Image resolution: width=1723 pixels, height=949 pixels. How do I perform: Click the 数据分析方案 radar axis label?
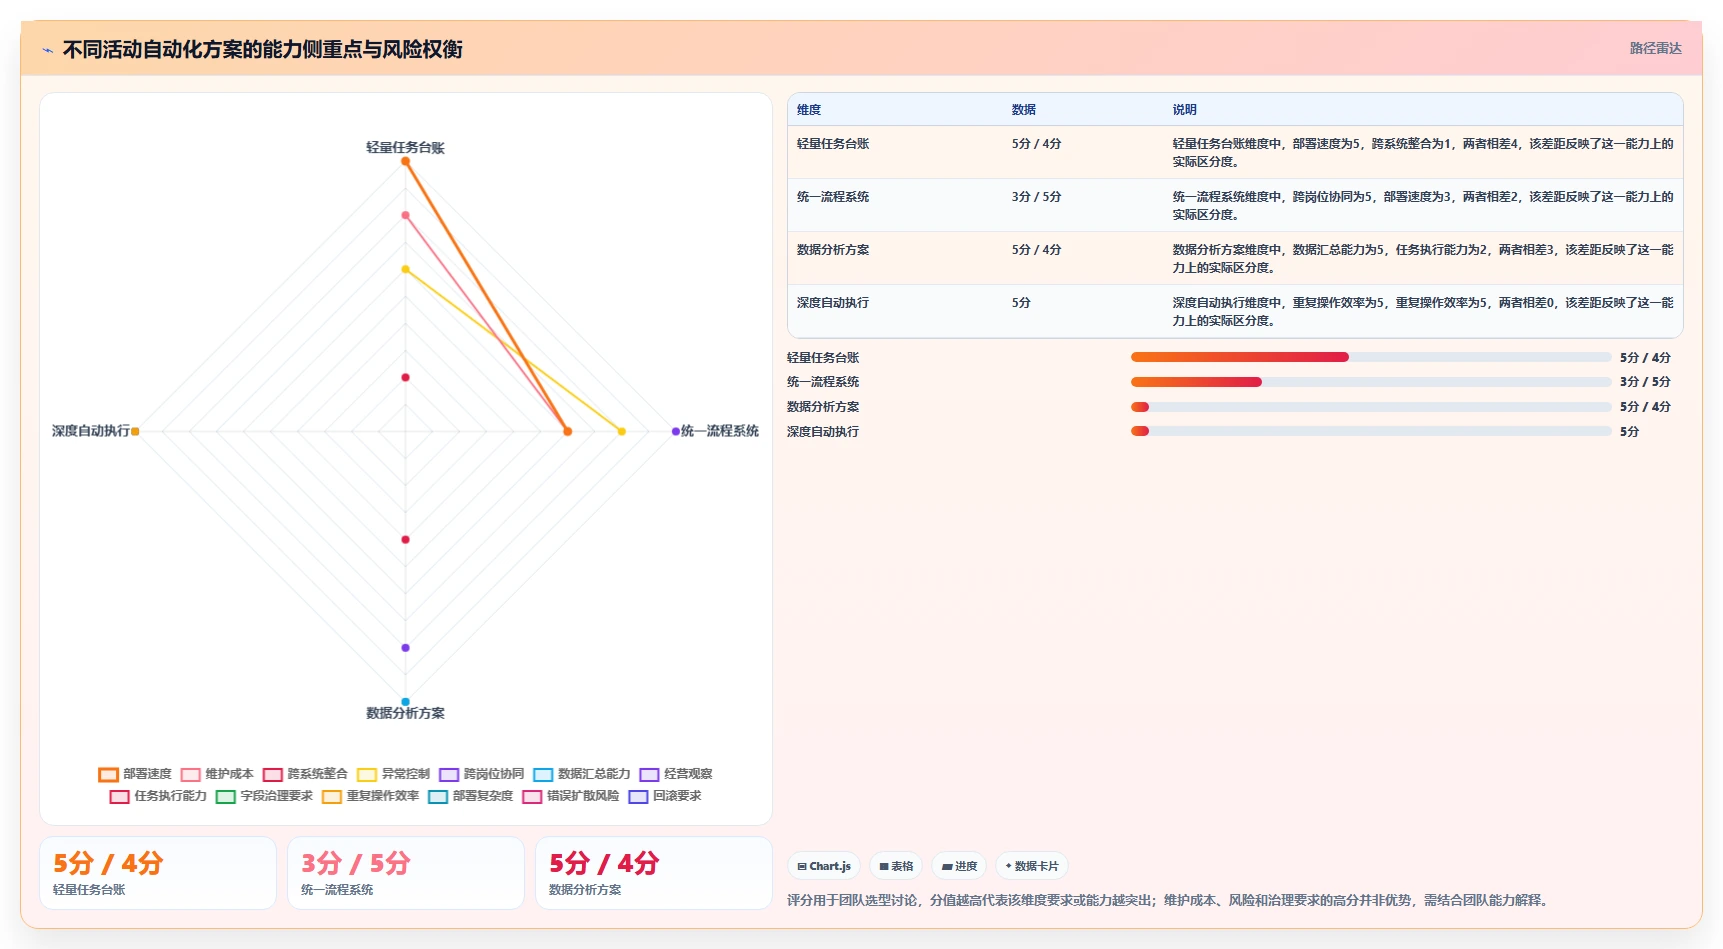(x=405, y=713)
